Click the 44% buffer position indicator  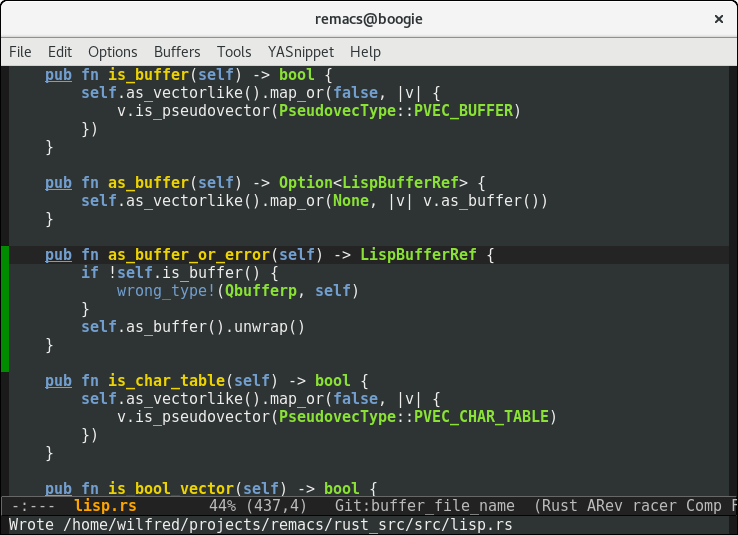pos(222,506)
